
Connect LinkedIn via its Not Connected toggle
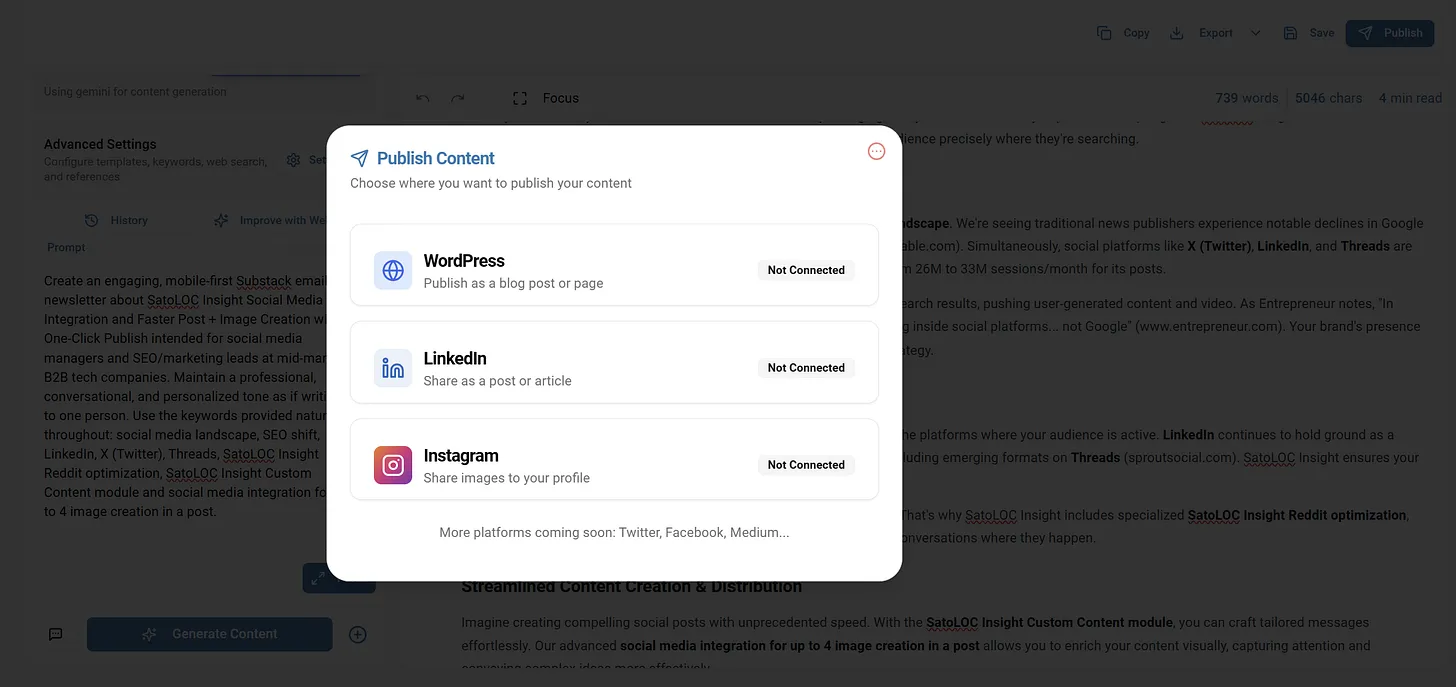[806, 367]
